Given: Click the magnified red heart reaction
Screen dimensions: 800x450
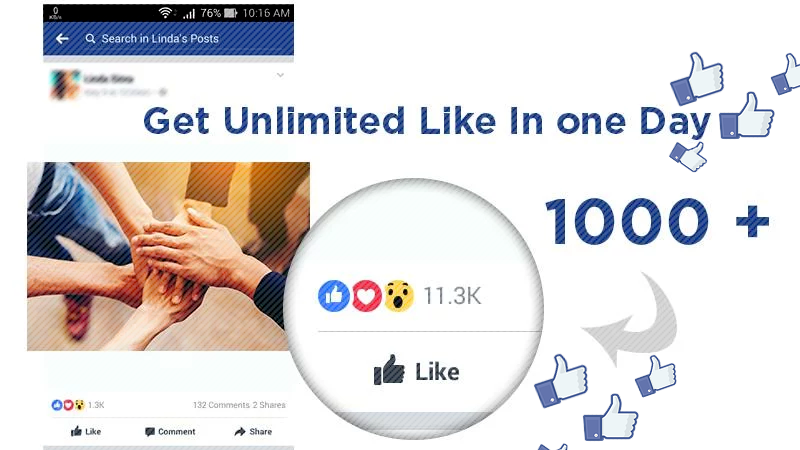Looking at the screenshot, I should tap(366, 295).
